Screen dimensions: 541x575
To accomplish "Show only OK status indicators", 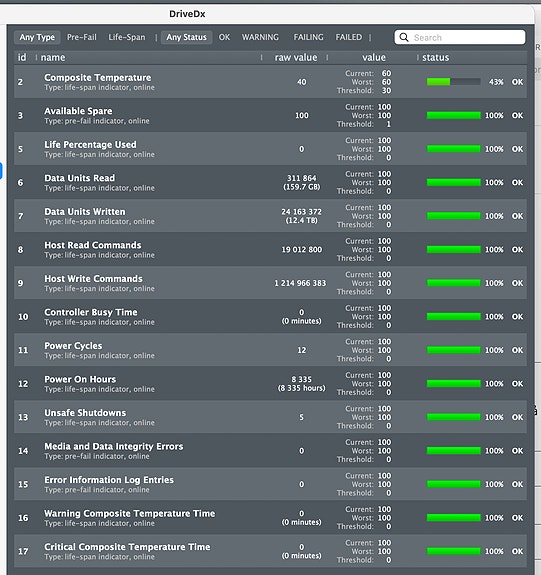I will coord(224,37).
